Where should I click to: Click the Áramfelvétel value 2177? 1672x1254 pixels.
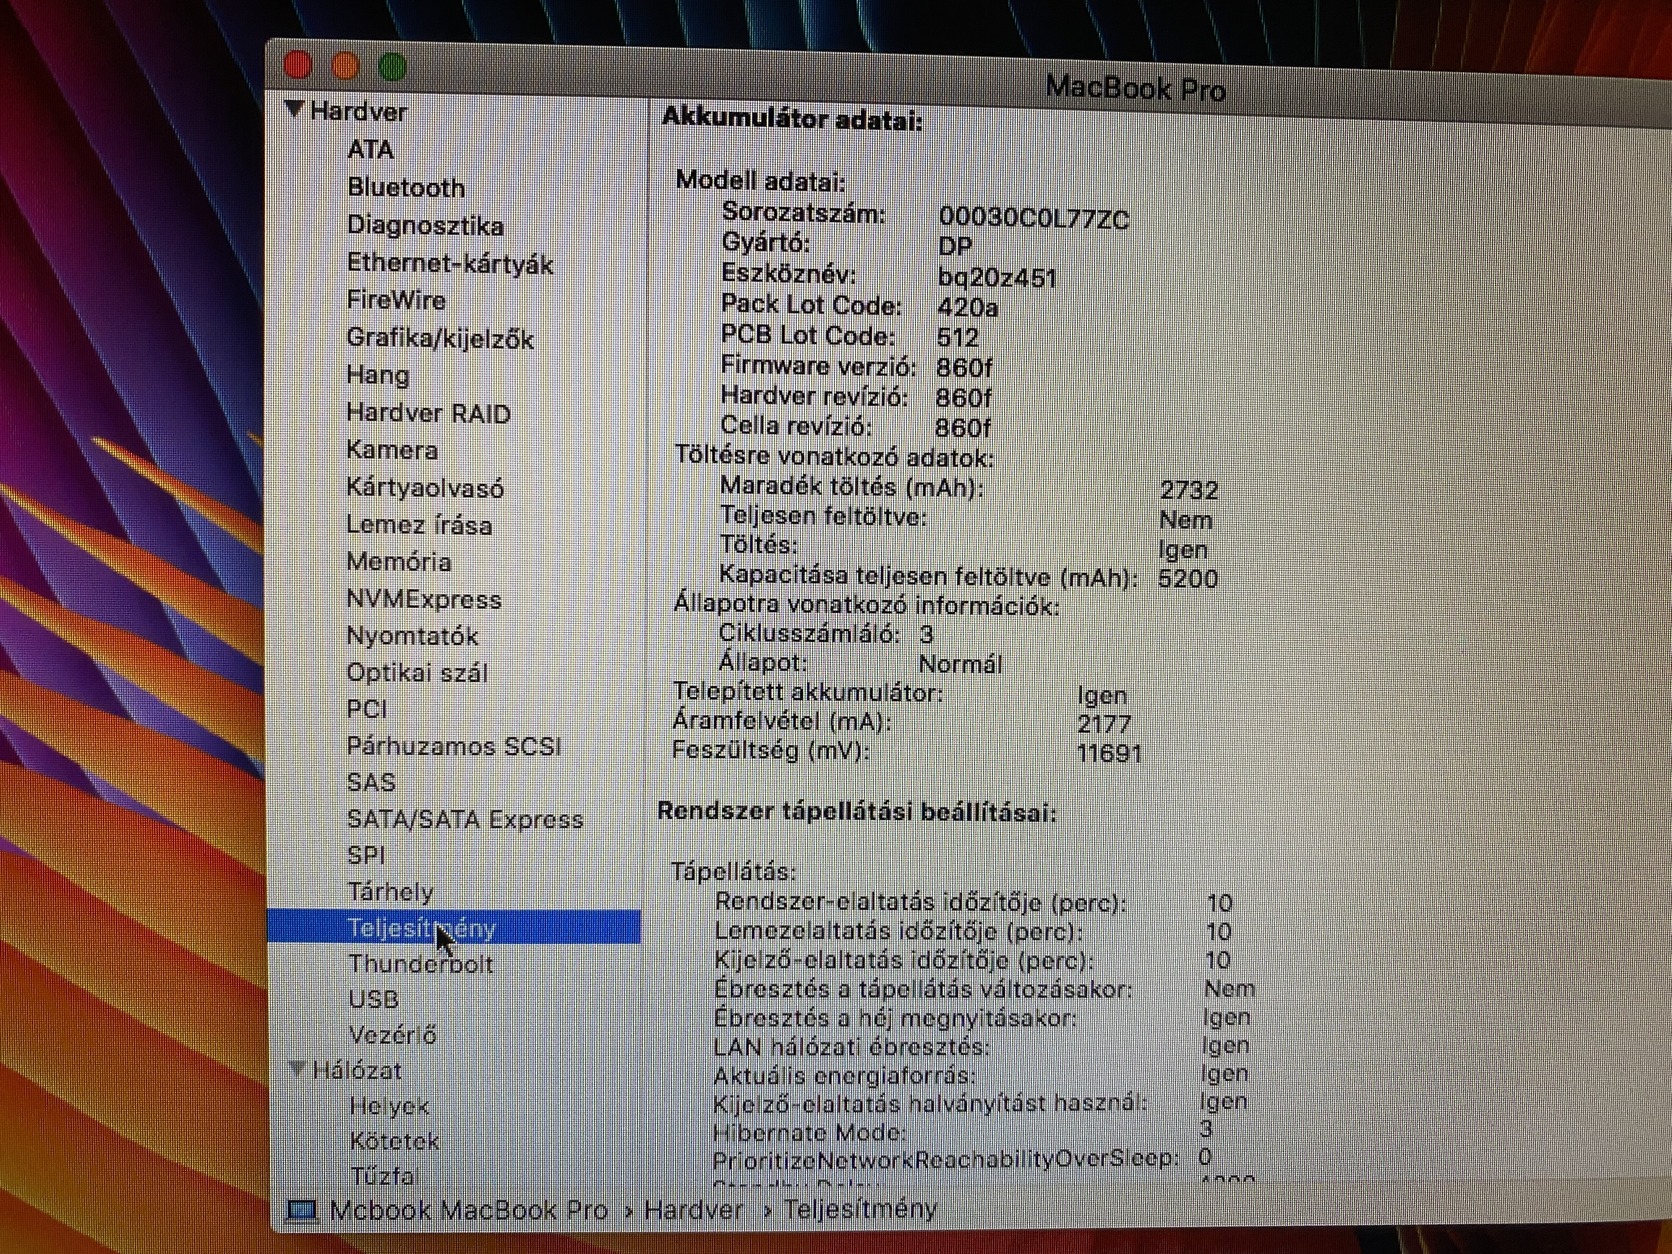(x=1104, y=724)
